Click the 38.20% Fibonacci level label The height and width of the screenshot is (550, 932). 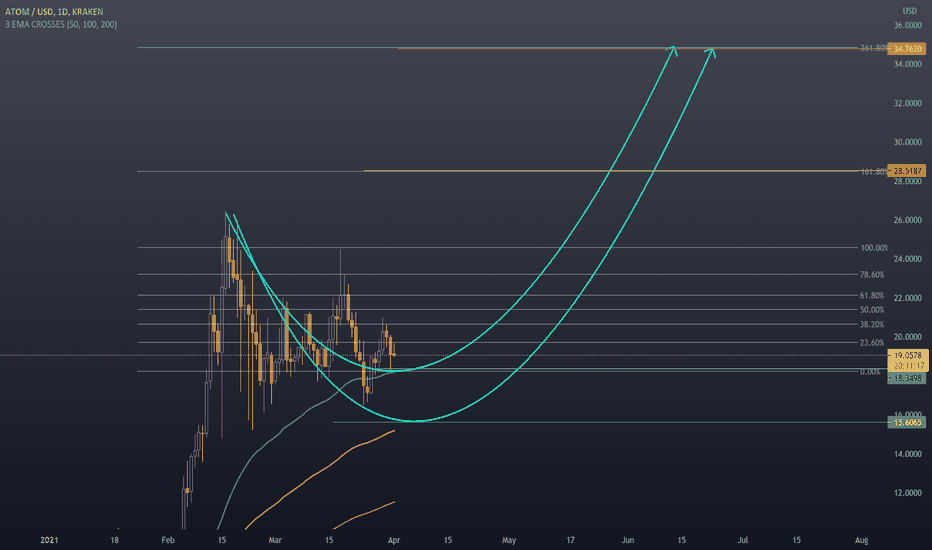pos(872,325)
